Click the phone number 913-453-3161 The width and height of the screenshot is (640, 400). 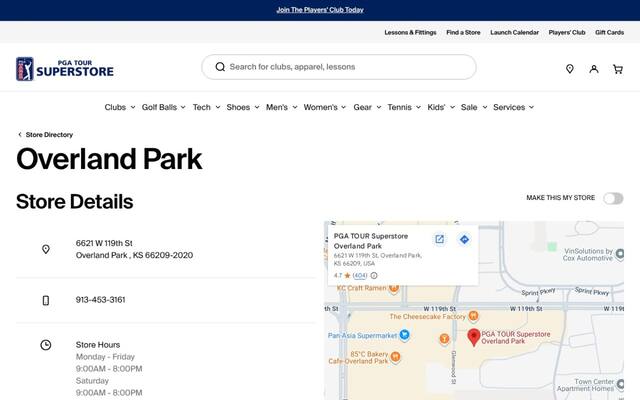point(100,300)
